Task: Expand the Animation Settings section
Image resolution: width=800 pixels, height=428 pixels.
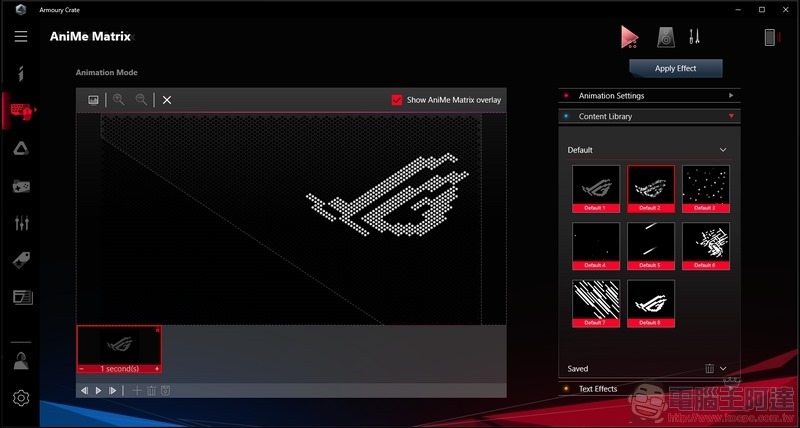Action: tap(649, 95)
